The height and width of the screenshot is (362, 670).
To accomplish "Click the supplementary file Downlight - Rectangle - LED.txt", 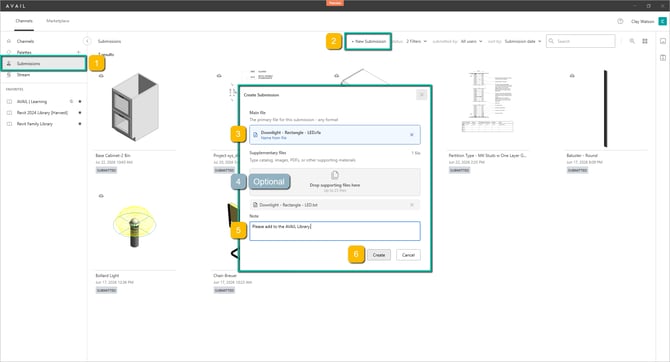I will click(x=335, y=205).
